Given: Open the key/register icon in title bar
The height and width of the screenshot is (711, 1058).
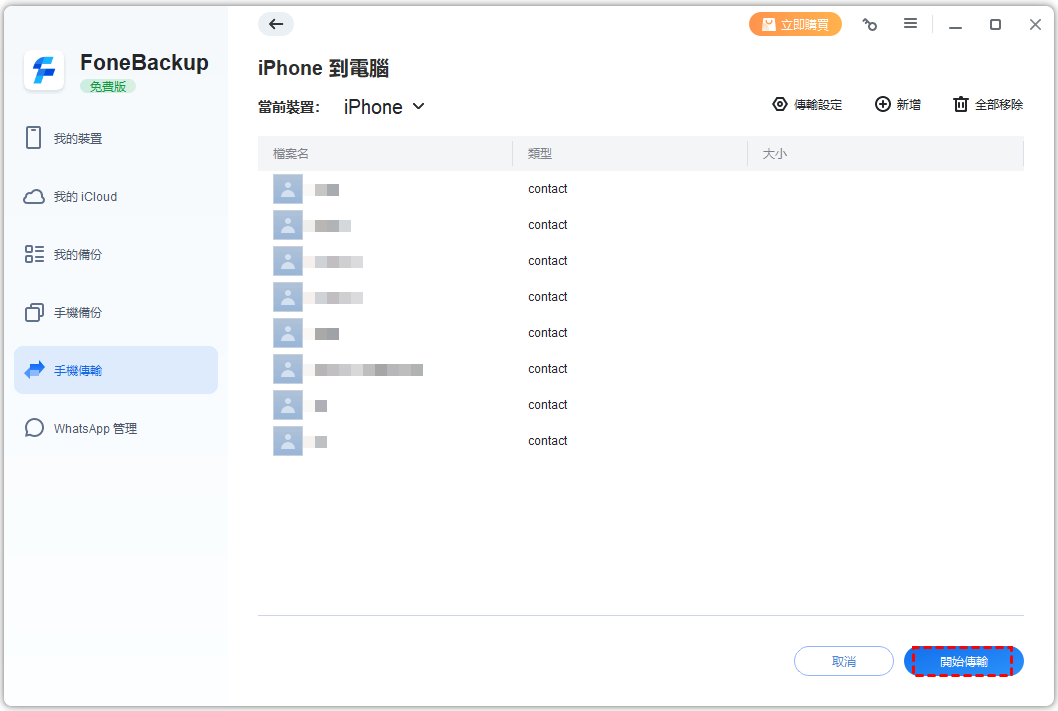Looking at the screenshot, I should pos(870,25).
